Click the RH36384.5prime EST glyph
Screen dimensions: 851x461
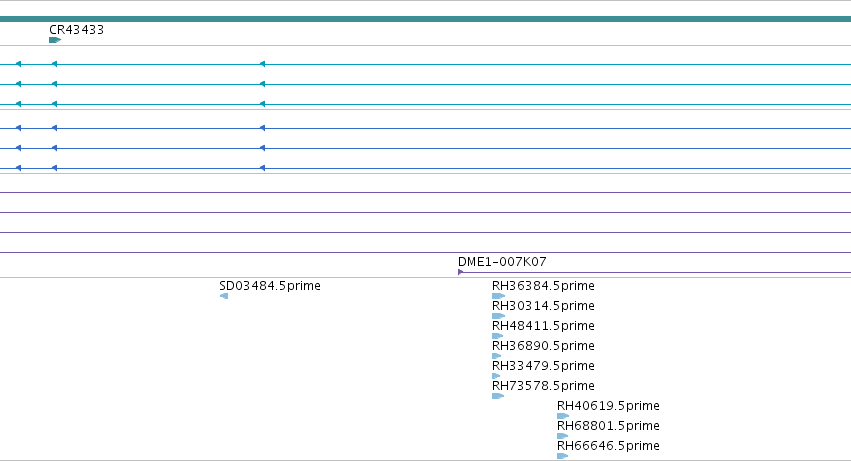click(x=498, y=296)
